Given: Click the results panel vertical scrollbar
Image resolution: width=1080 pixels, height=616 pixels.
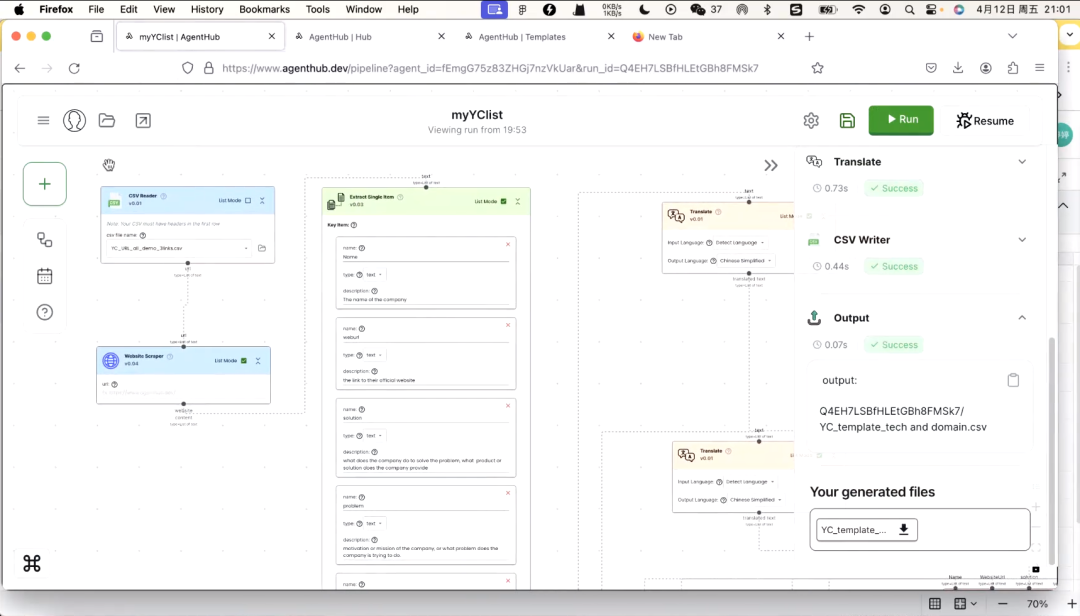Looking at the screenshot, I should pos(1051,451).
